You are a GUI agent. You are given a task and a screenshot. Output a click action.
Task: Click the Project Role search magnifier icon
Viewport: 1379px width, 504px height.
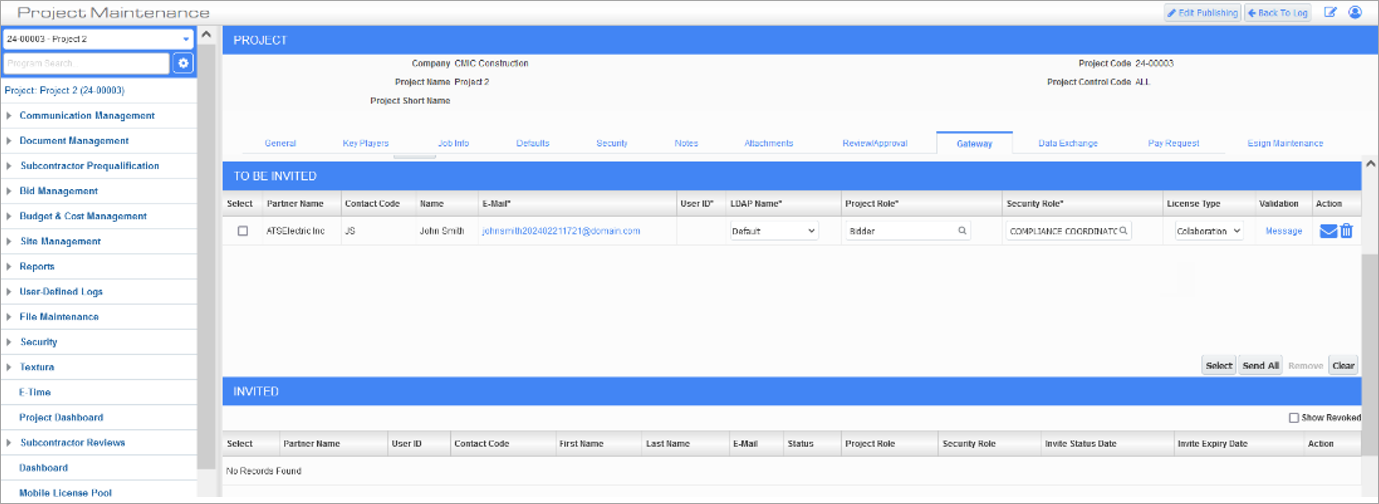[962, 231]
